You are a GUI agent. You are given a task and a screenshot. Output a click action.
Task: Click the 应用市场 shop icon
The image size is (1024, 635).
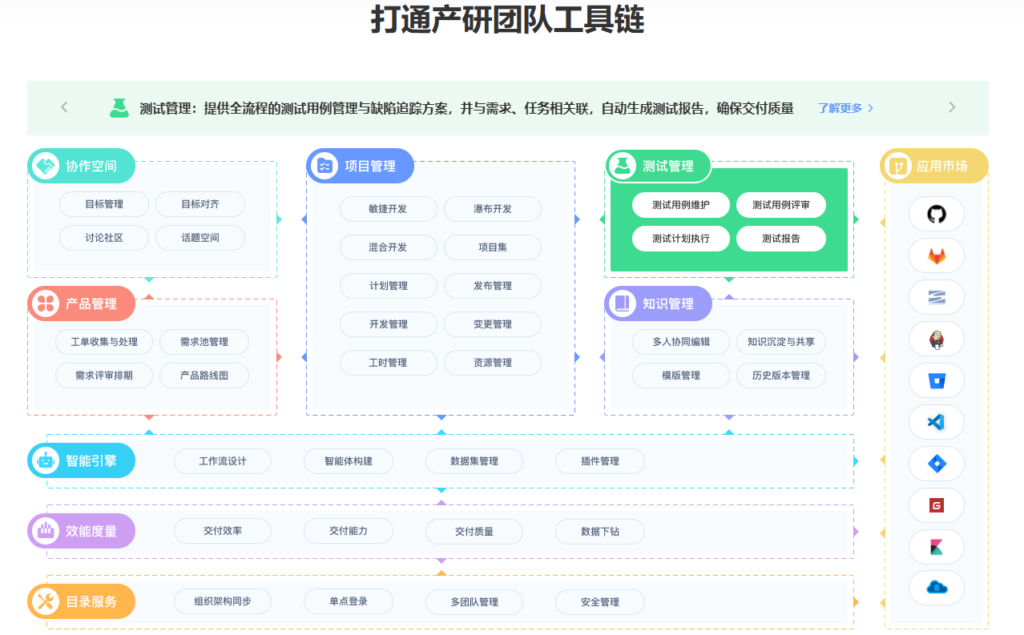click(x=898, y=166)
